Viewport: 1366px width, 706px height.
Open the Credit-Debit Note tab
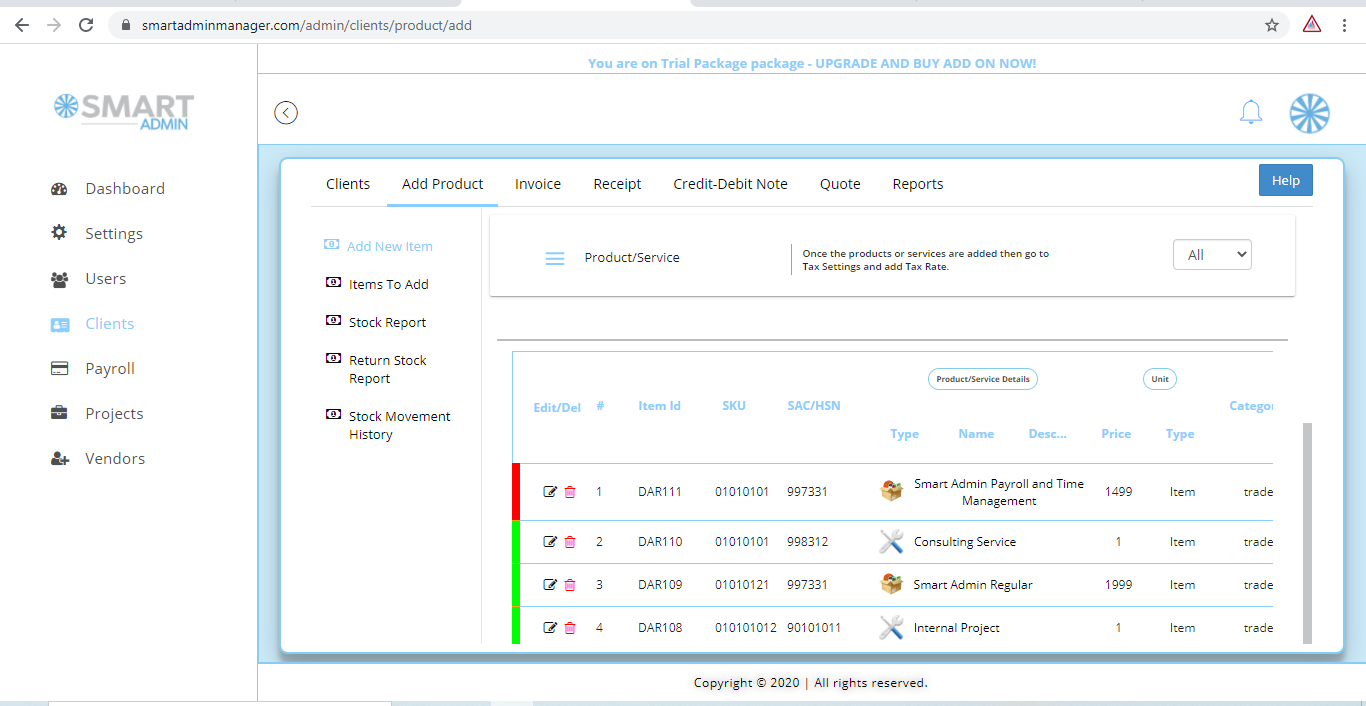[x=730, y=184]
